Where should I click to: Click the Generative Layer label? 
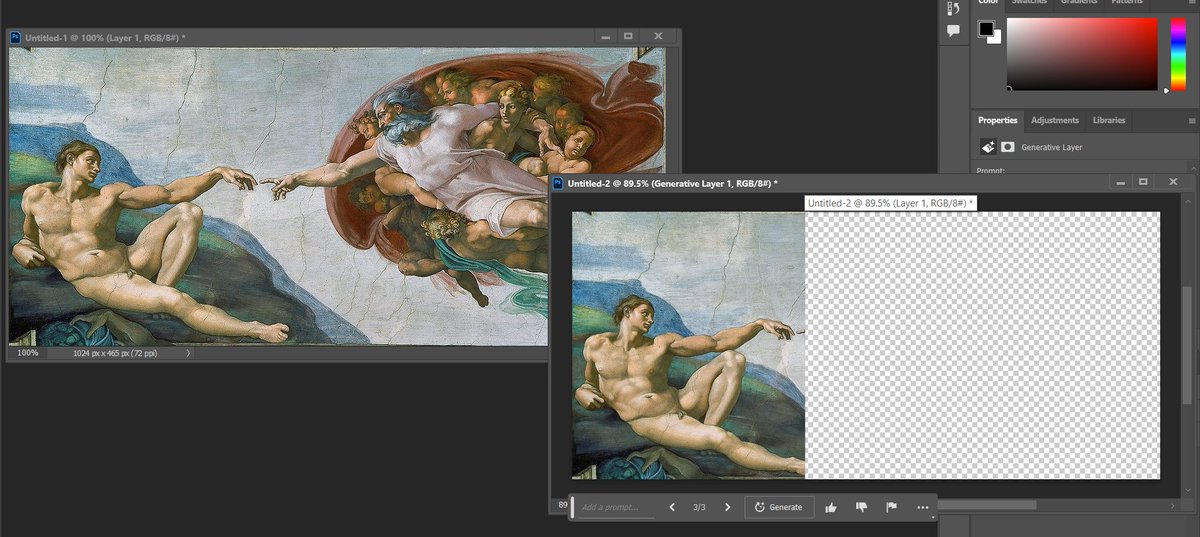coord(1051,147)
